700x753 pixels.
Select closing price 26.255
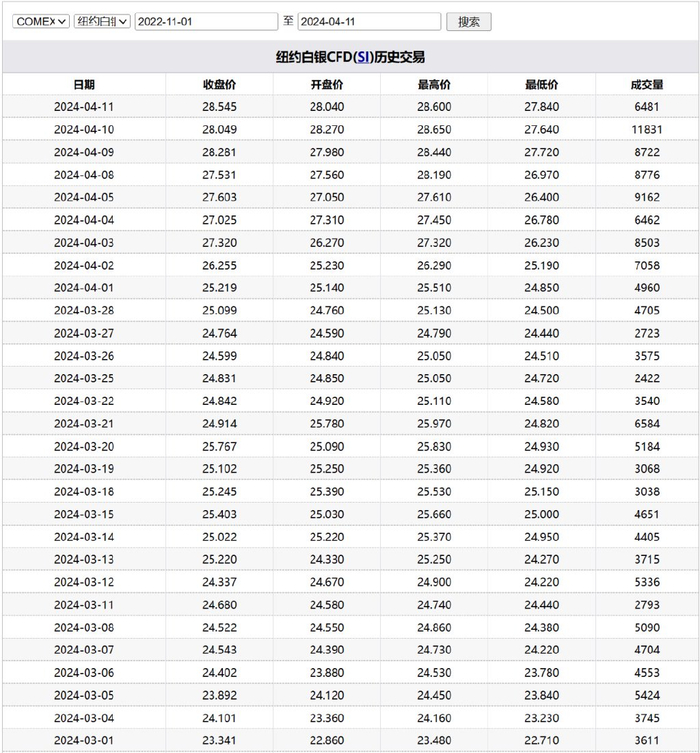coord(219,266)
